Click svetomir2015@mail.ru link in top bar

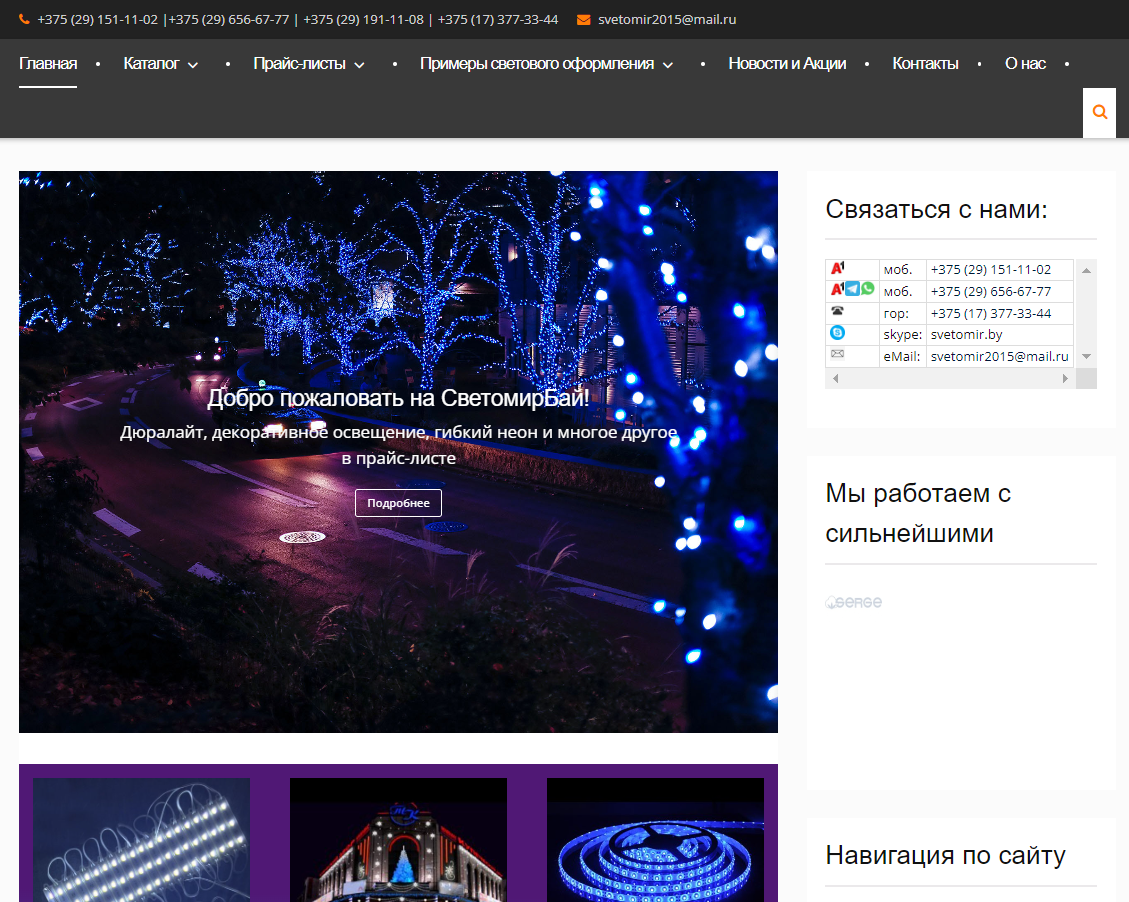click(x=667, y=19)
